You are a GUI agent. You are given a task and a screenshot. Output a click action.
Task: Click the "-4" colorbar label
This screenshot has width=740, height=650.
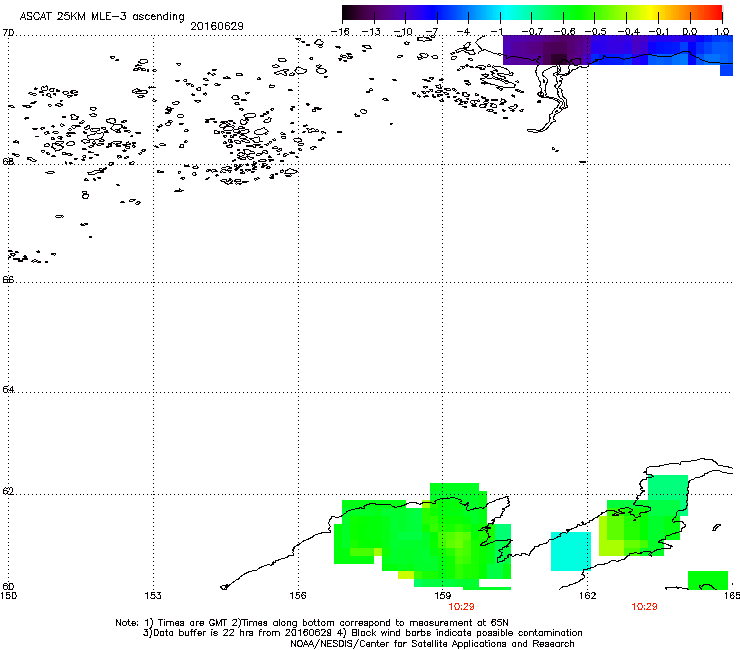[x=463, y=32]
